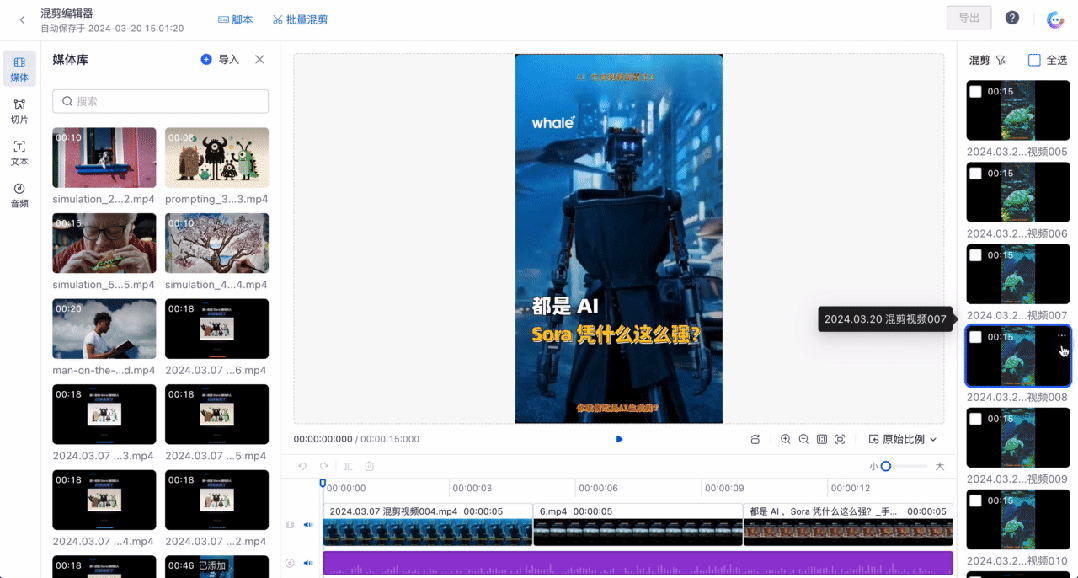Select the man-on-the-...d.mp4 thumbnail

click(x=104, y=329)
